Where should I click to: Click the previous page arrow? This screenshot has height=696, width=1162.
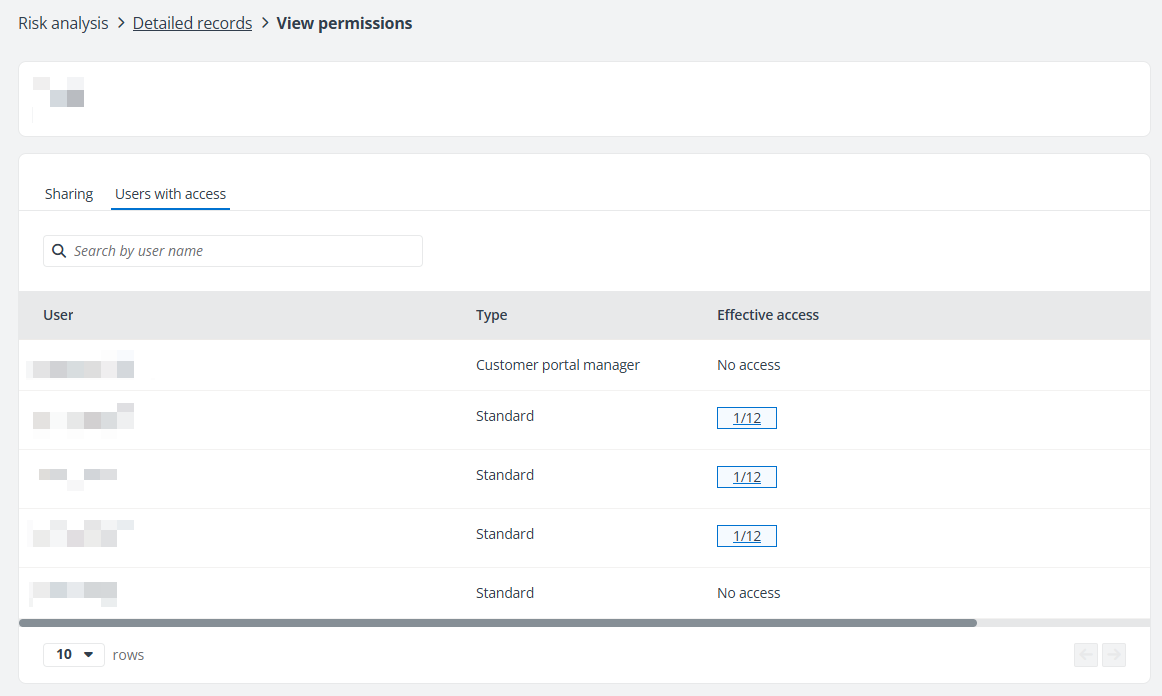[1086, 654]
